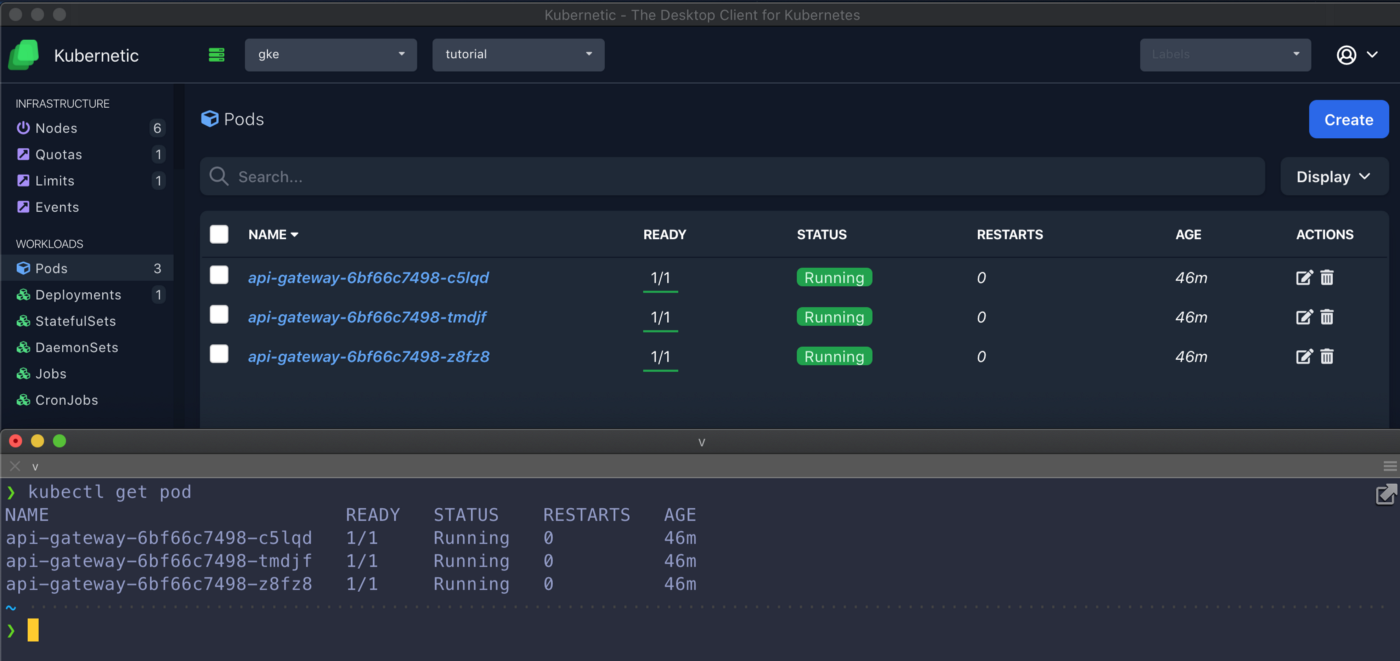The height and width of the screenshot is (661, 1400).
Task: Click the Nodes count badge 6
Action: point(157,128)
